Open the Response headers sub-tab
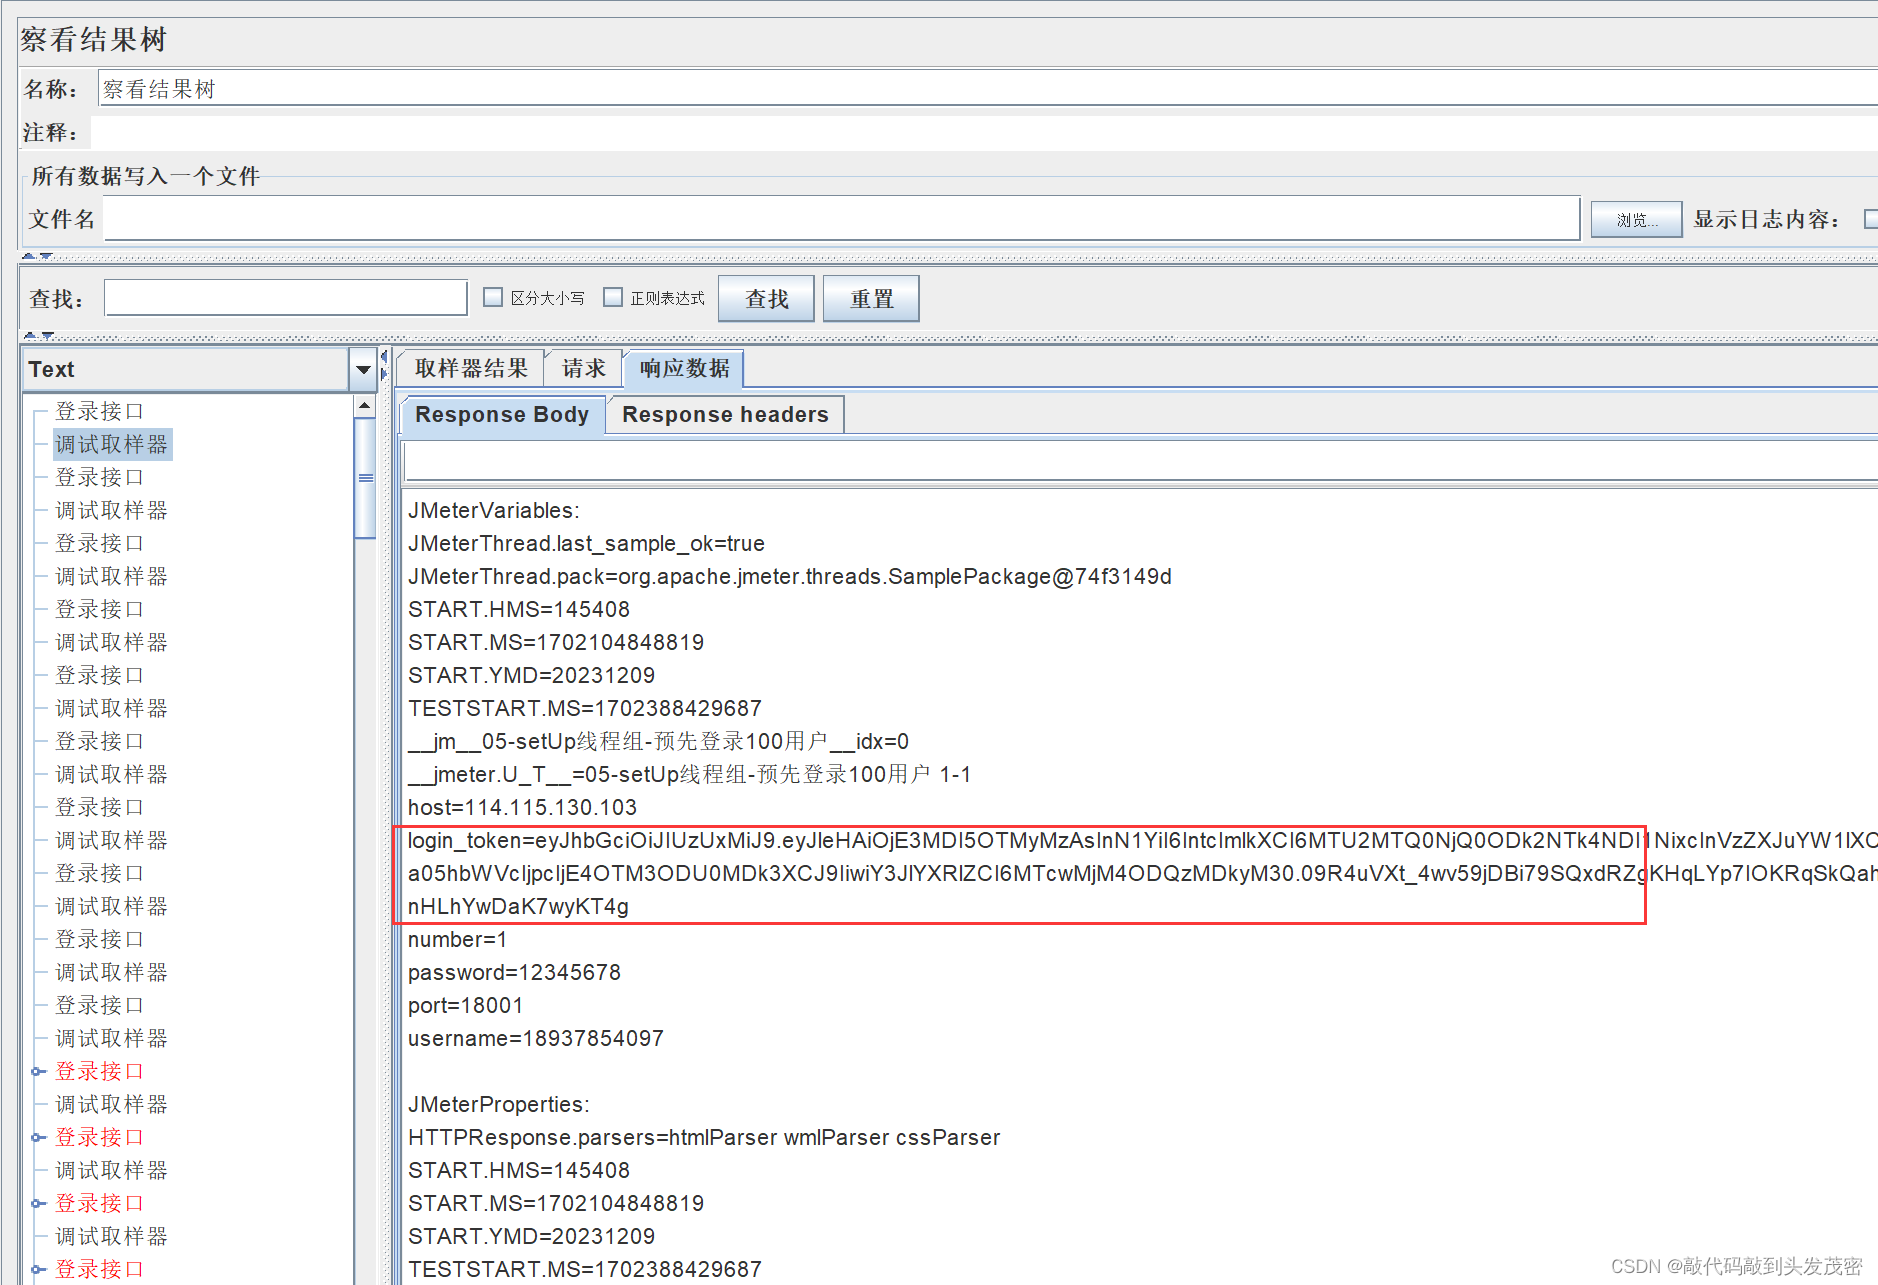The image size is (1878, 1285). point(725,414)
